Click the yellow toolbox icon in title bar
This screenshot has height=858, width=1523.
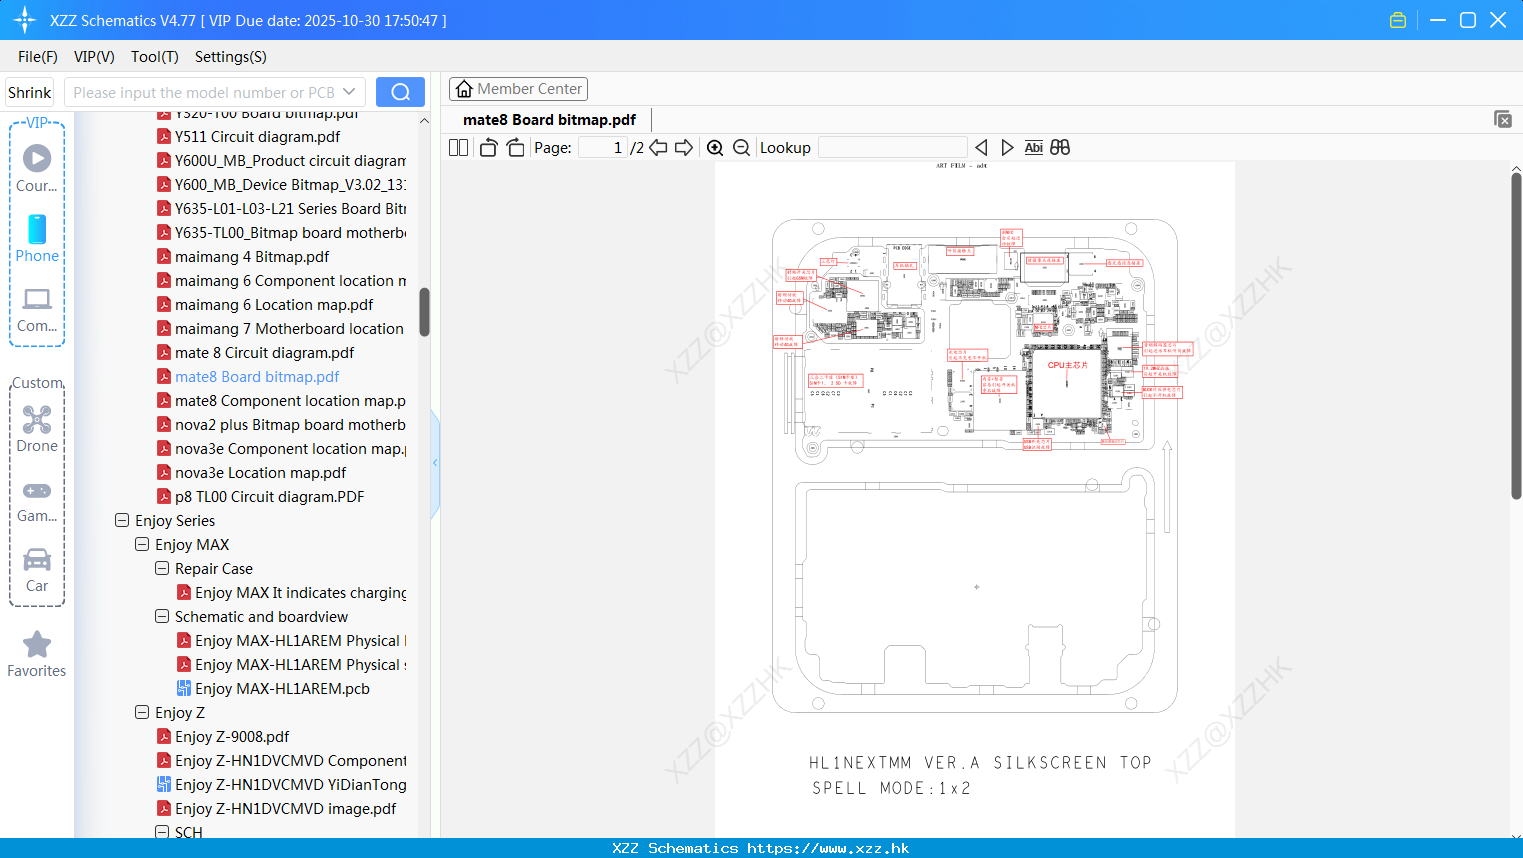point(1398,20)
